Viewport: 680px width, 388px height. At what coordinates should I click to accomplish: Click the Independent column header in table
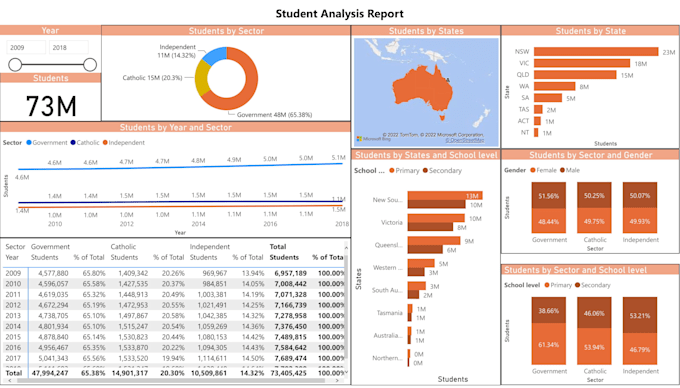coord(209,247)
